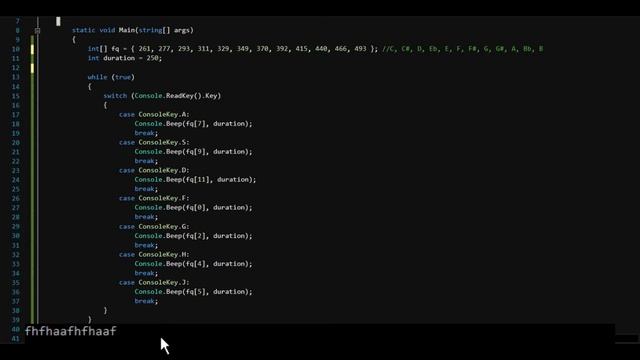Image resolution: width=640 pixels, height=360 pixels.
Task: Click line number 10 in the gutter
Action: pyautogui.click(x=16, y=49)
